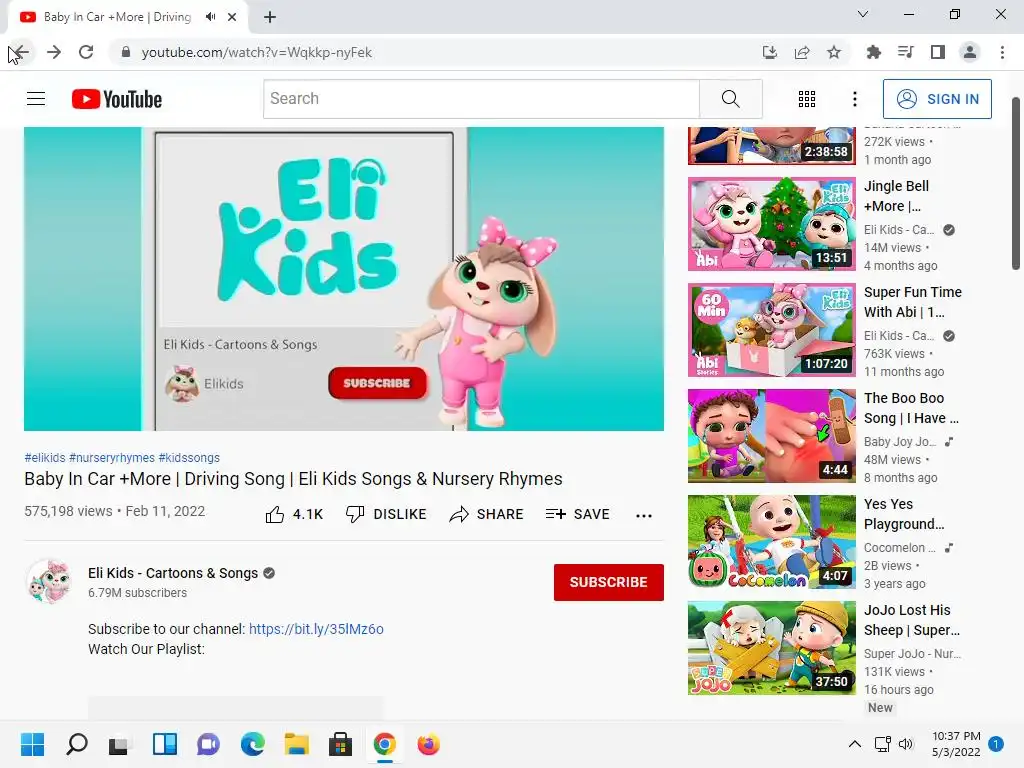Open File Explorer from taskbar

tap(296, 744)
